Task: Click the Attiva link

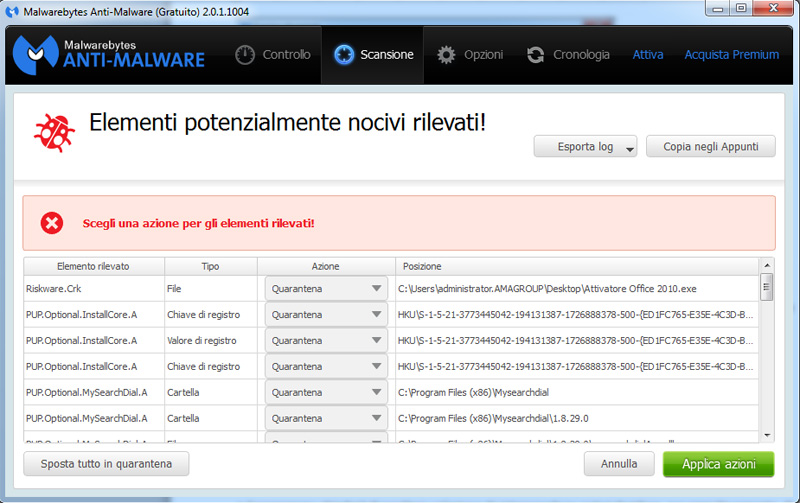Action: (648, 55)
